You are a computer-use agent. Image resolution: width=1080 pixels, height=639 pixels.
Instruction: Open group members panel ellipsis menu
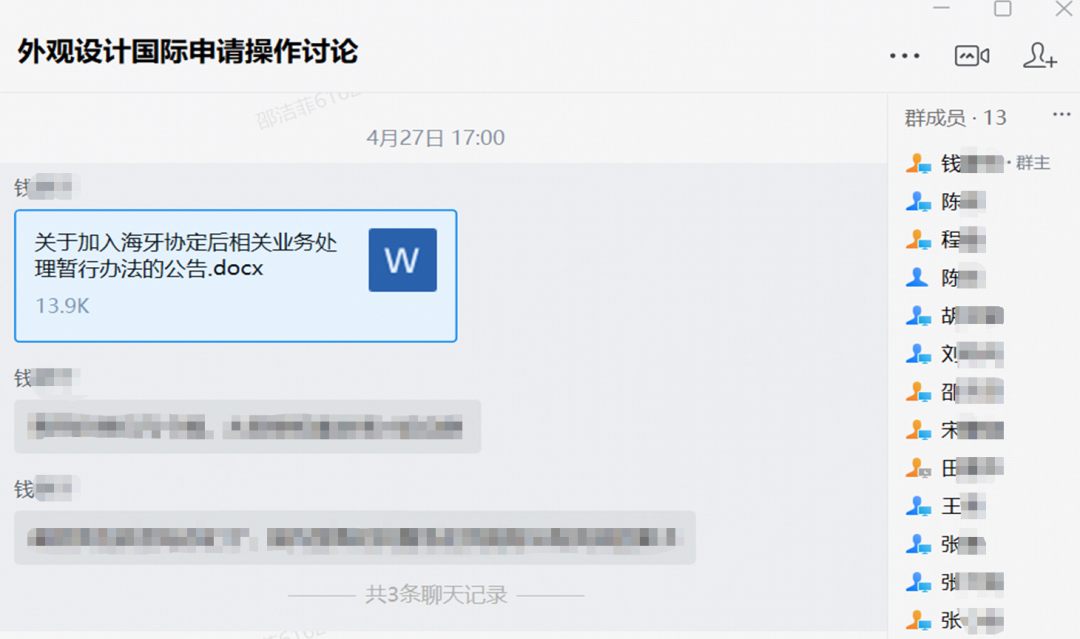[1061, 114]
